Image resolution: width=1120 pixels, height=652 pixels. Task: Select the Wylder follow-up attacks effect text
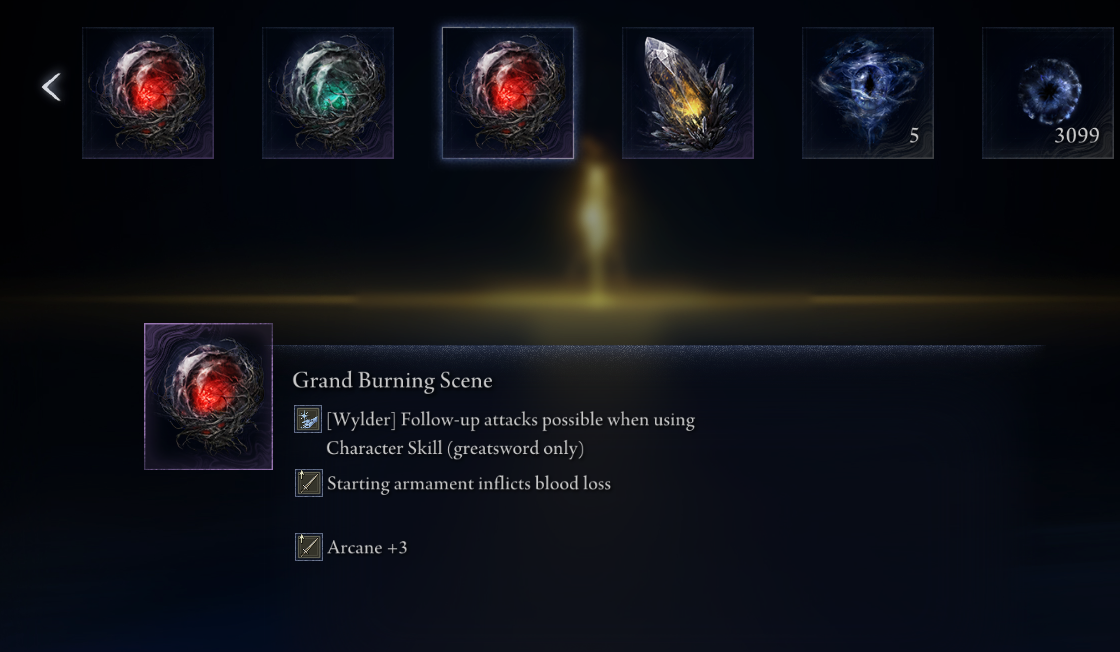pyautogui.click(x=511, y=419)
